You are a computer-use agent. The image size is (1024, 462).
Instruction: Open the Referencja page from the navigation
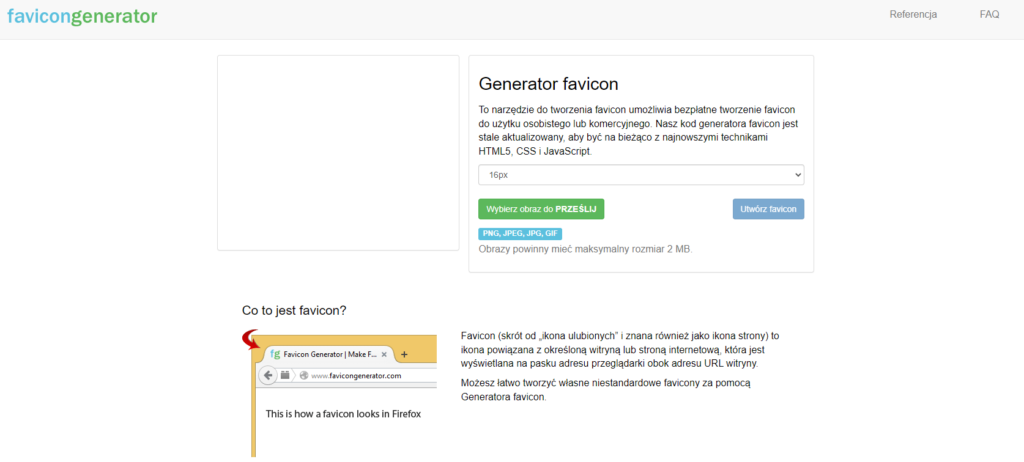coord(912,14)
